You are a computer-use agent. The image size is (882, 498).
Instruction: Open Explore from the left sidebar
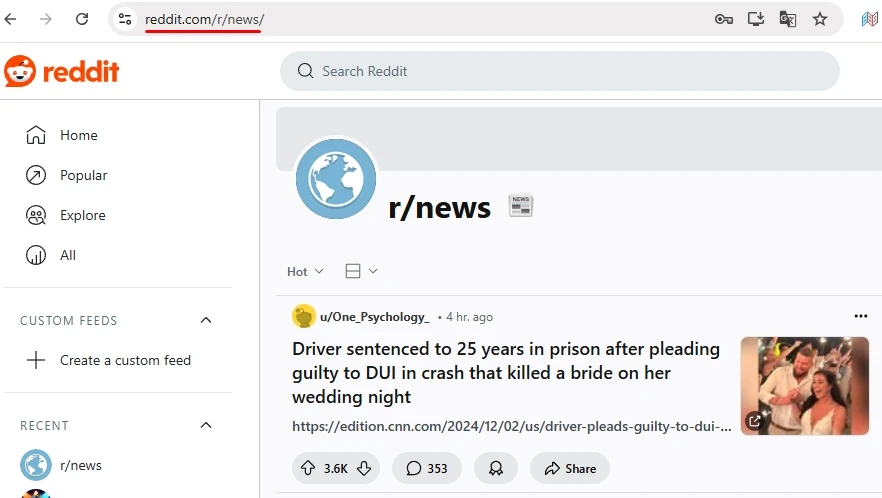[82, 215]
